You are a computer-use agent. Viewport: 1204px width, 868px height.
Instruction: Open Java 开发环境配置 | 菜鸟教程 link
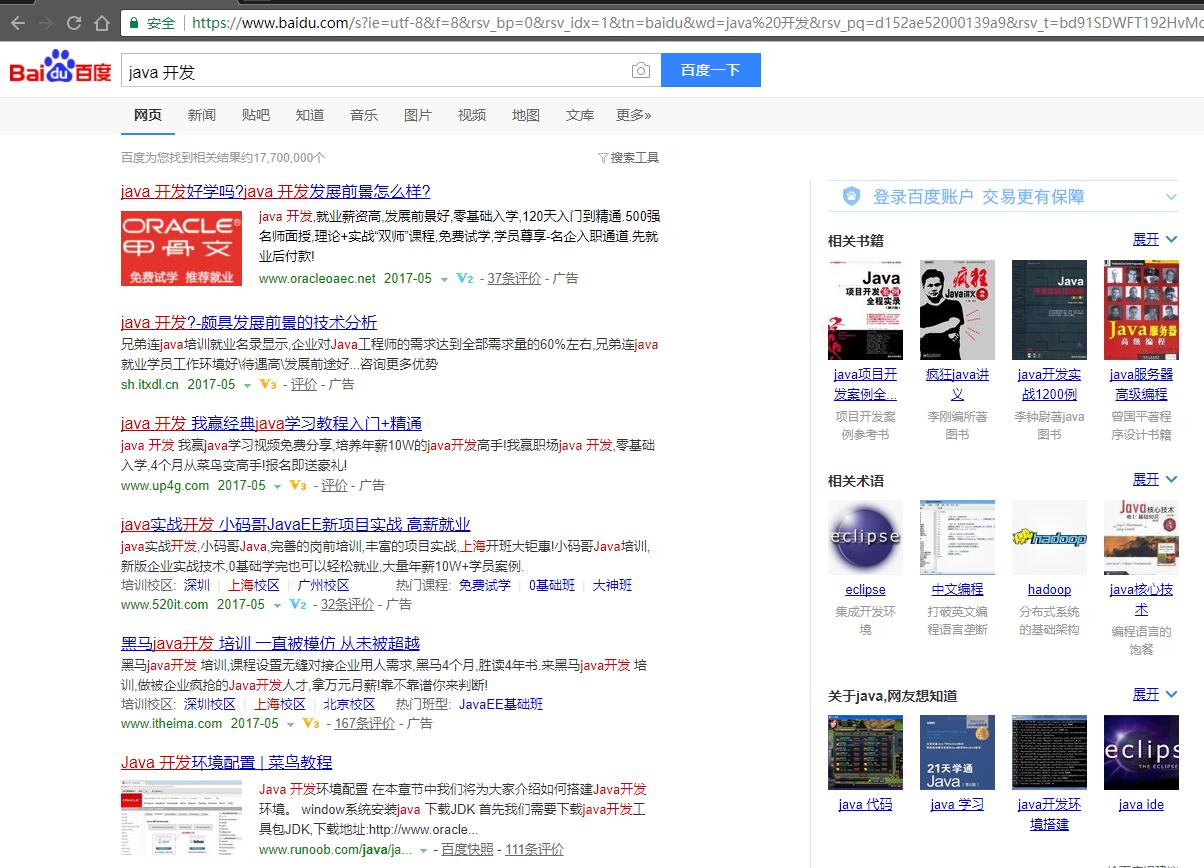point(226,762)
